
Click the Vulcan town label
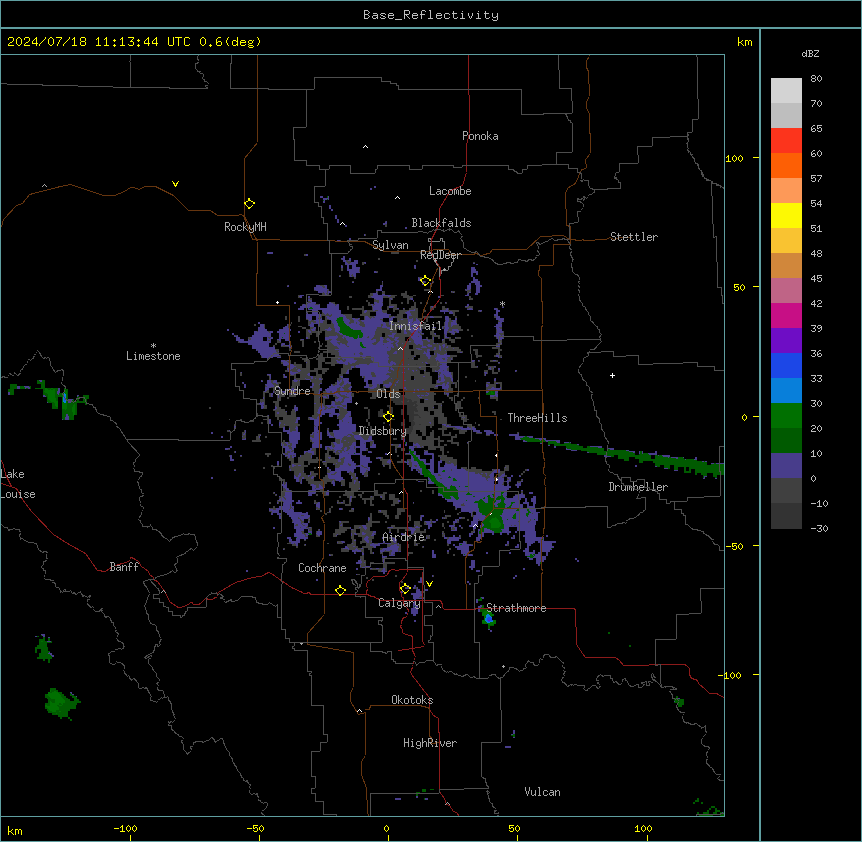point(543,792)
